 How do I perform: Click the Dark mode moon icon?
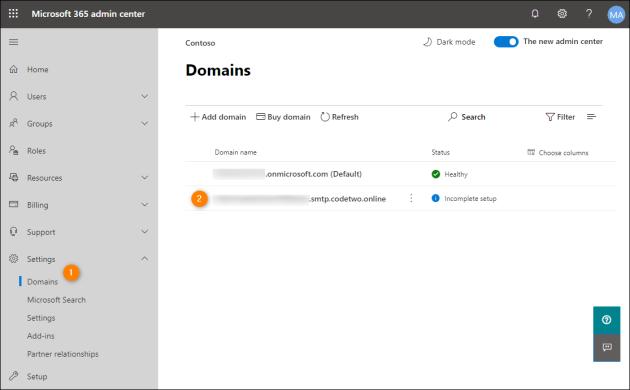(428, 42)
